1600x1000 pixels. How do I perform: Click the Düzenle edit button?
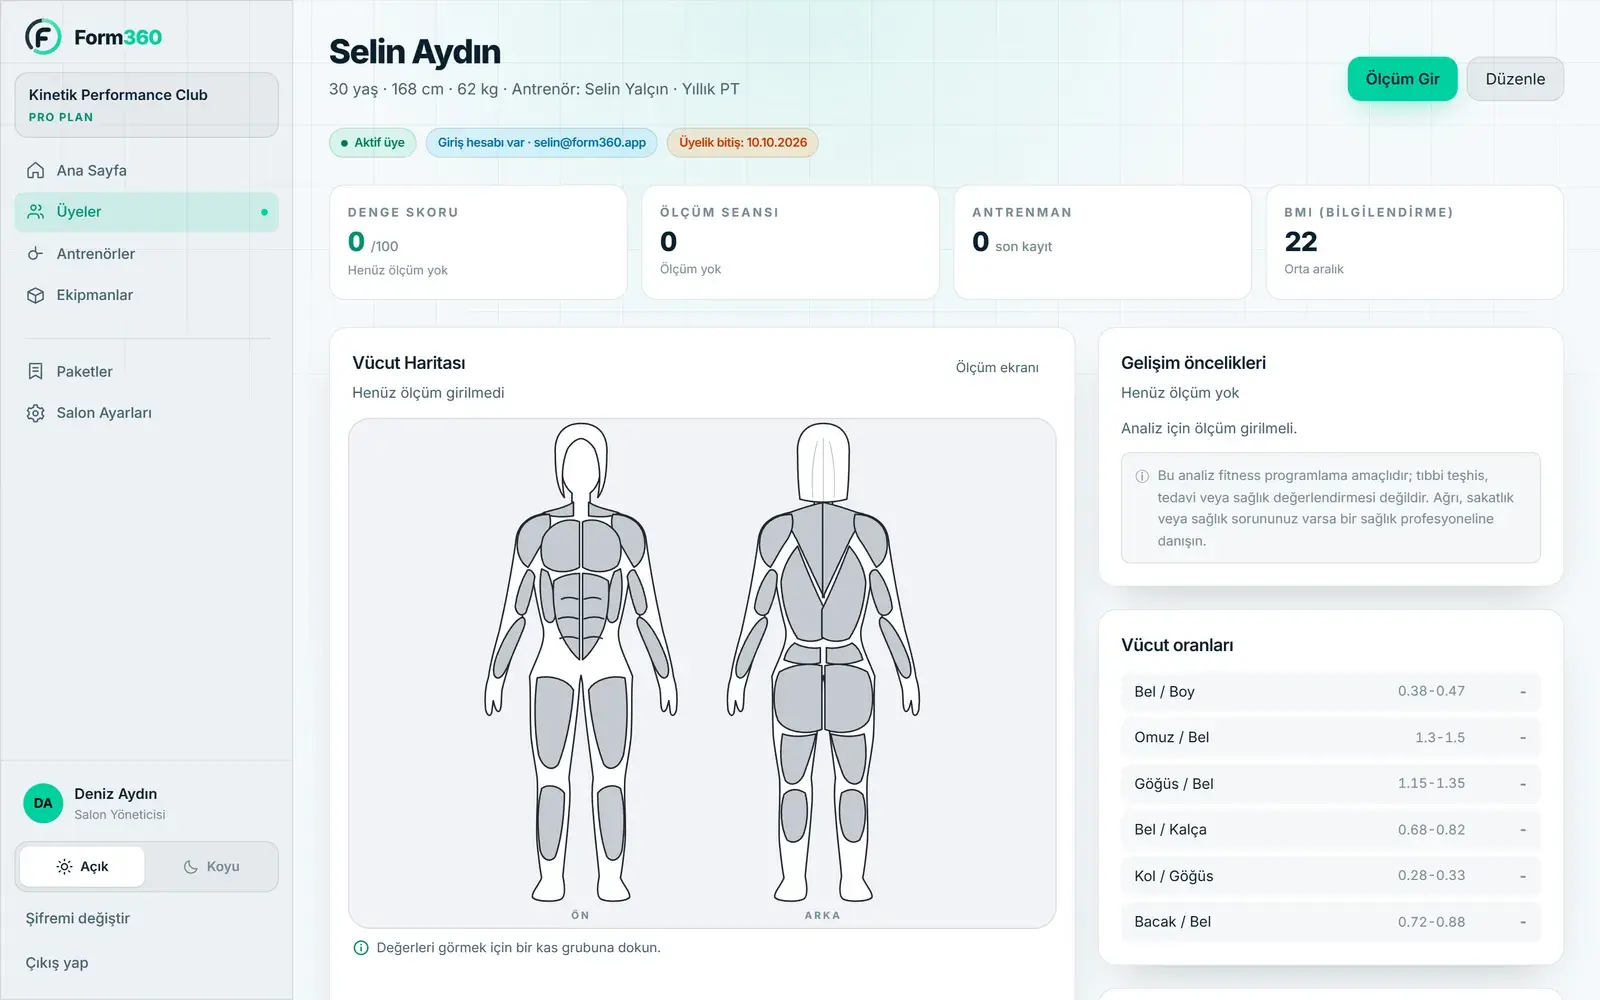(x=1515, y=79)
